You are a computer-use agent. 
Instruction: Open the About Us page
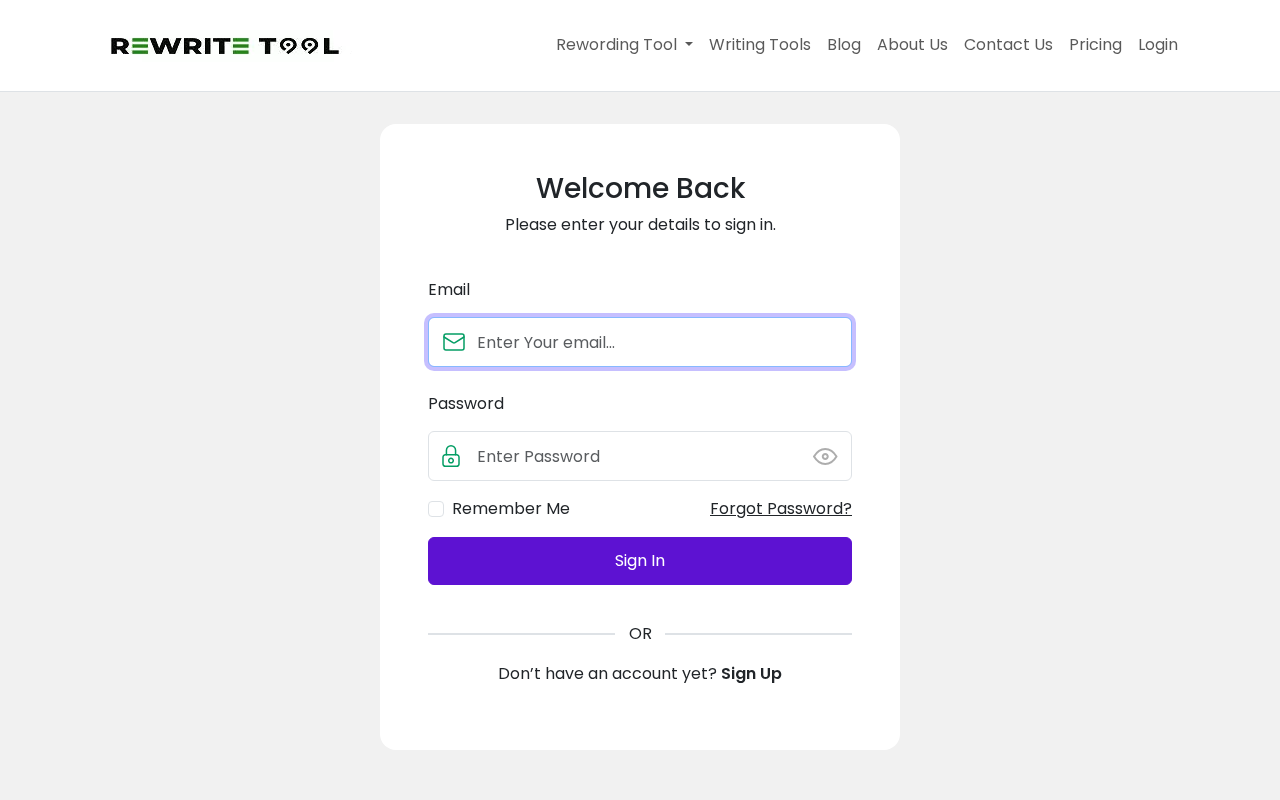(x=912, y=45)
